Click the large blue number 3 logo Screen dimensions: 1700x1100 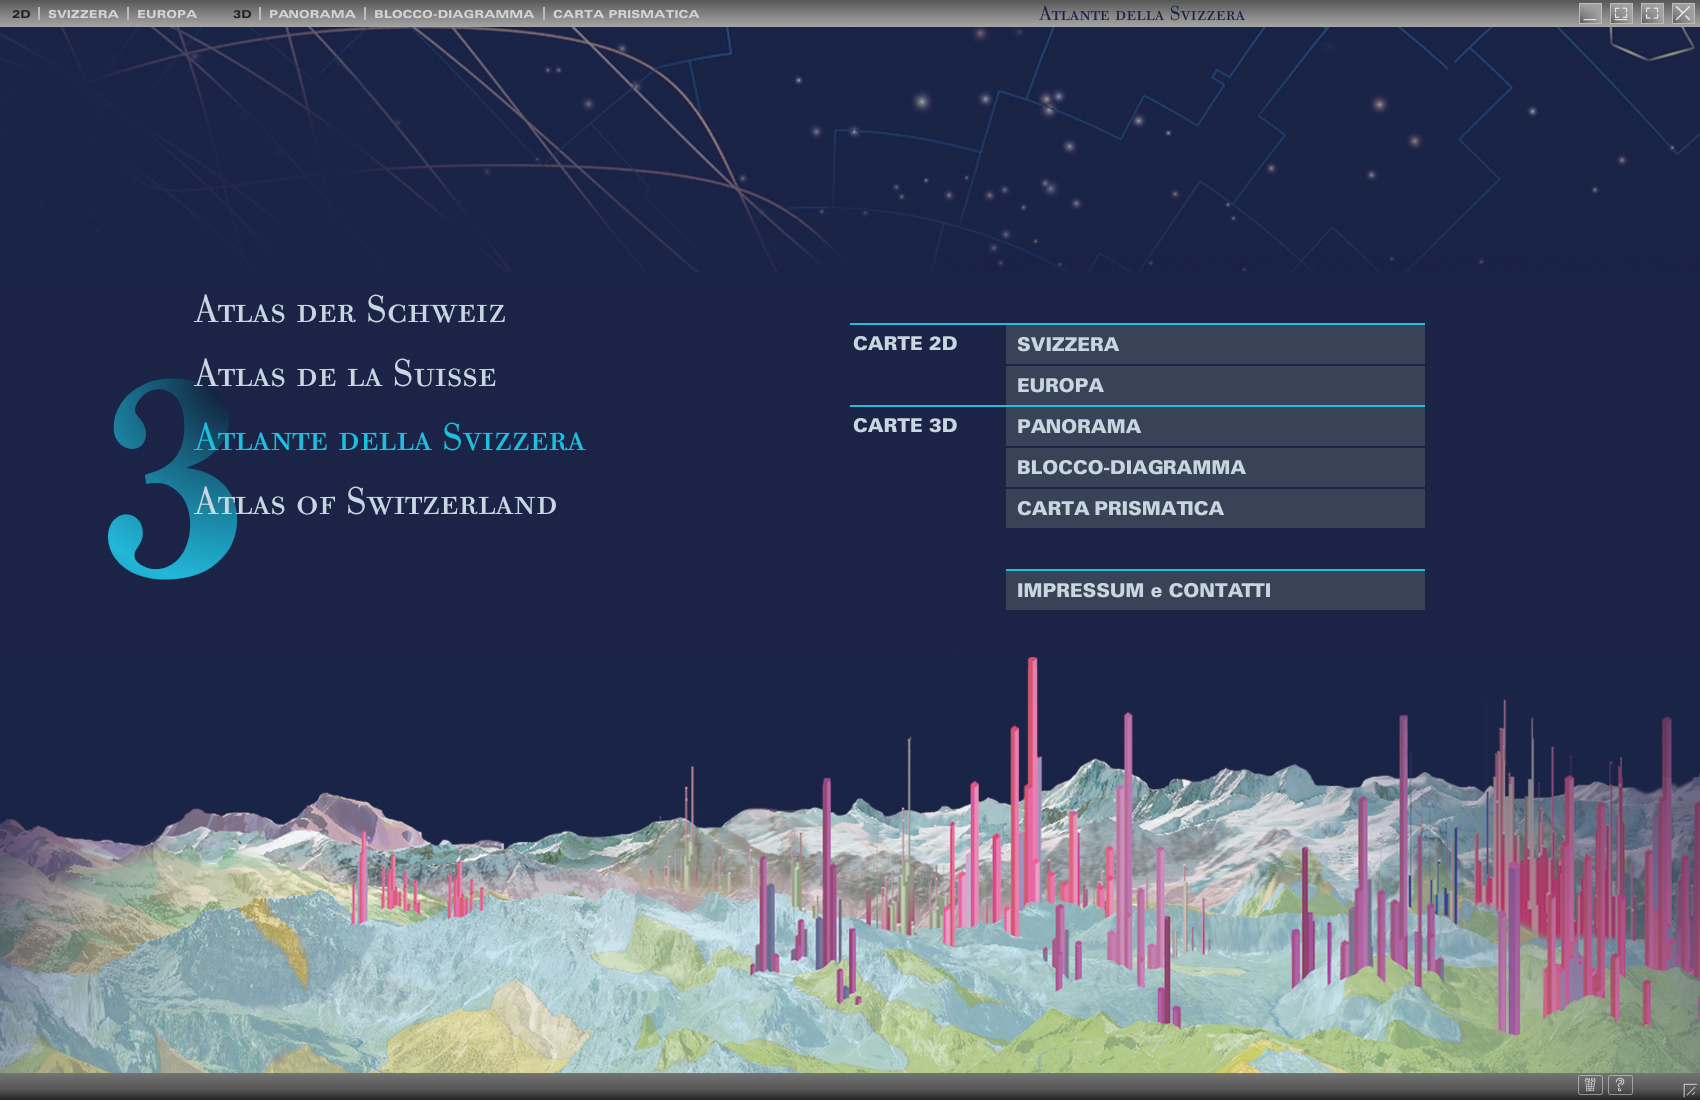pos(172,478)
